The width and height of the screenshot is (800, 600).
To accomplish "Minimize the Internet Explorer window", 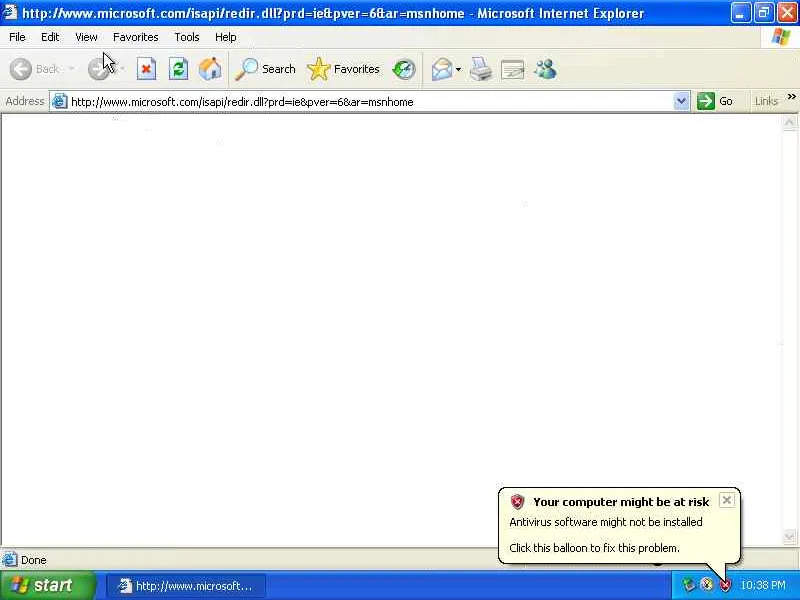I will [740, 13].
